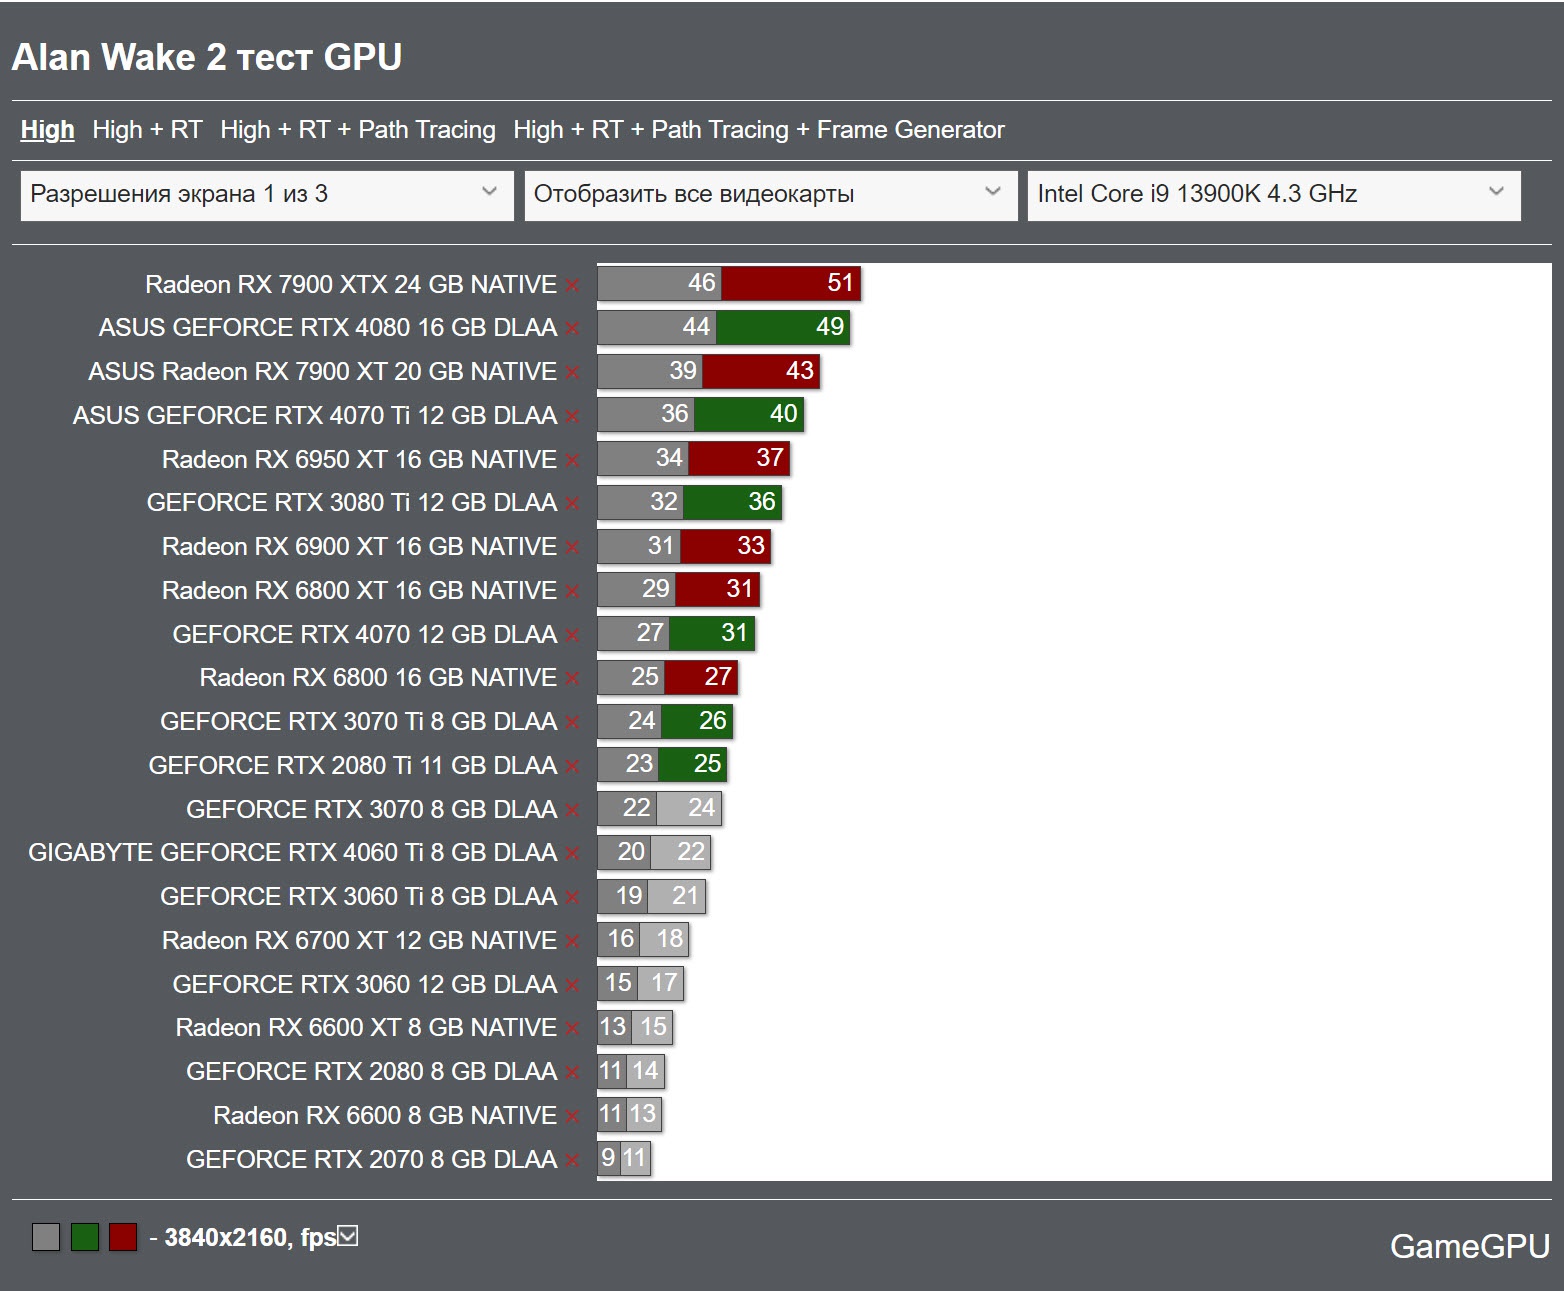Remove Radeon RX 6800 XT entry using X

tap(573, 592)
